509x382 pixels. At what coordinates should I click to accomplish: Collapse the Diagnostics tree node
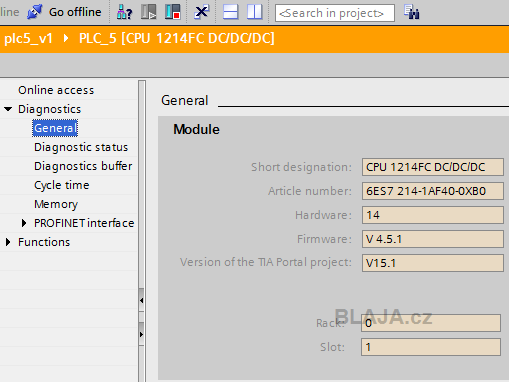point(8,109)
